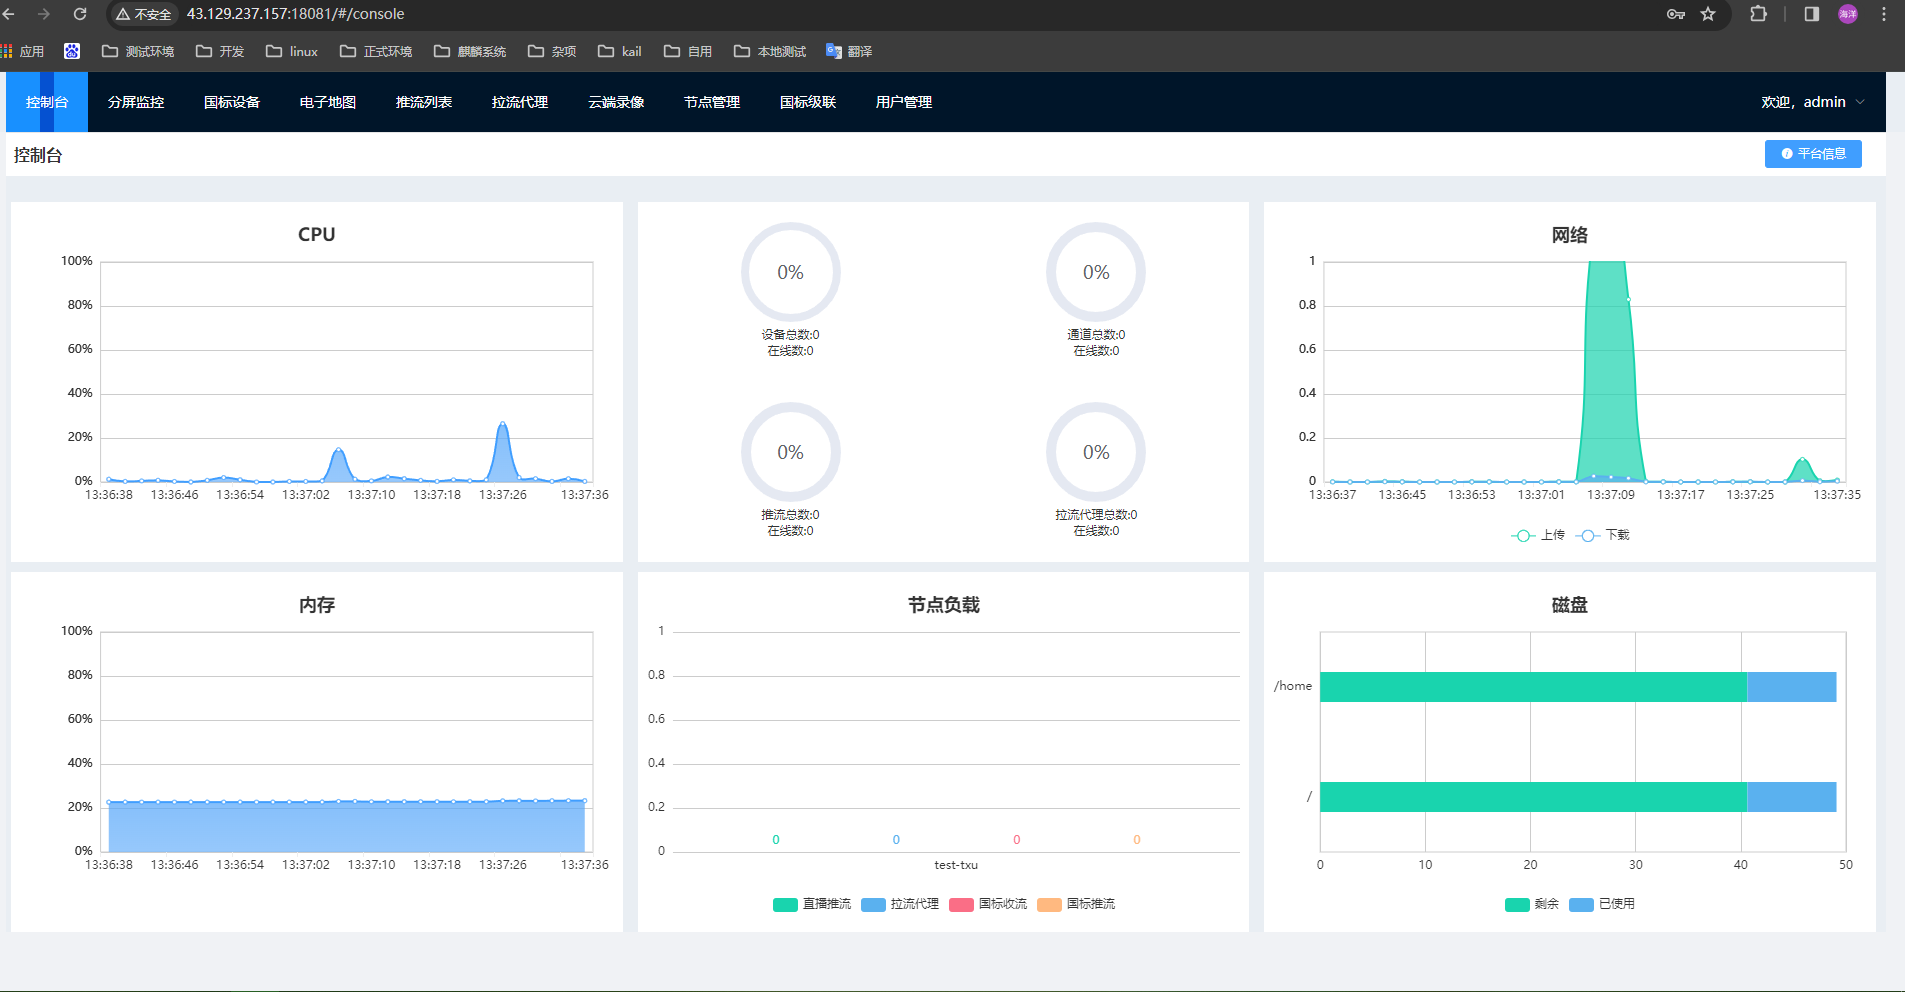Toggle the 国标收流 legend entry
1905x992 pixels.
(988, 904)
